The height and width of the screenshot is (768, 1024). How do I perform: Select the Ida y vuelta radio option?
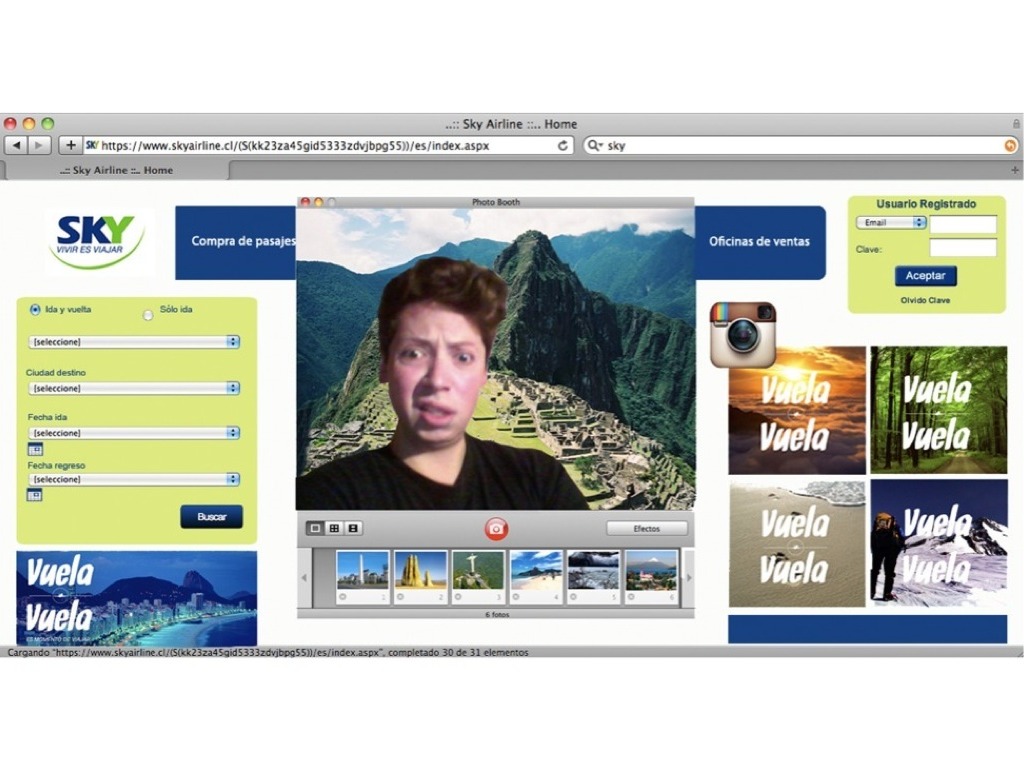coord(36,310)
